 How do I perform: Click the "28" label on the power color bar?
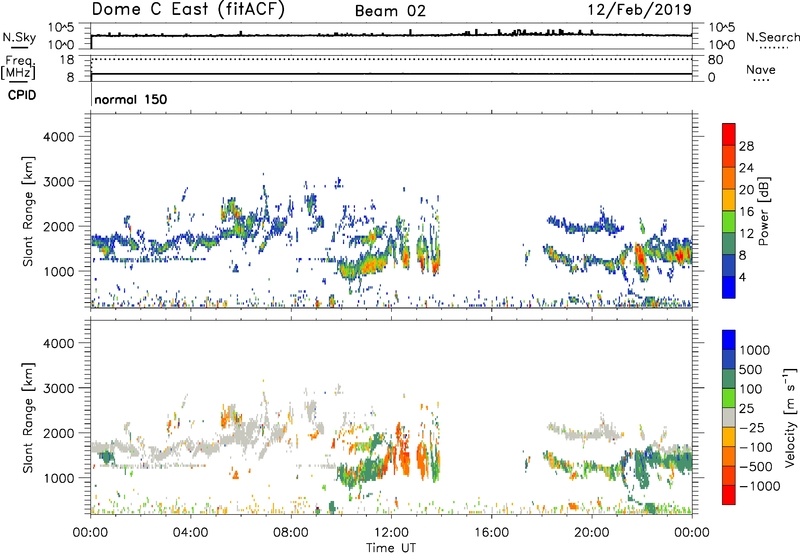pyautogui.click(x=746, y=146)
